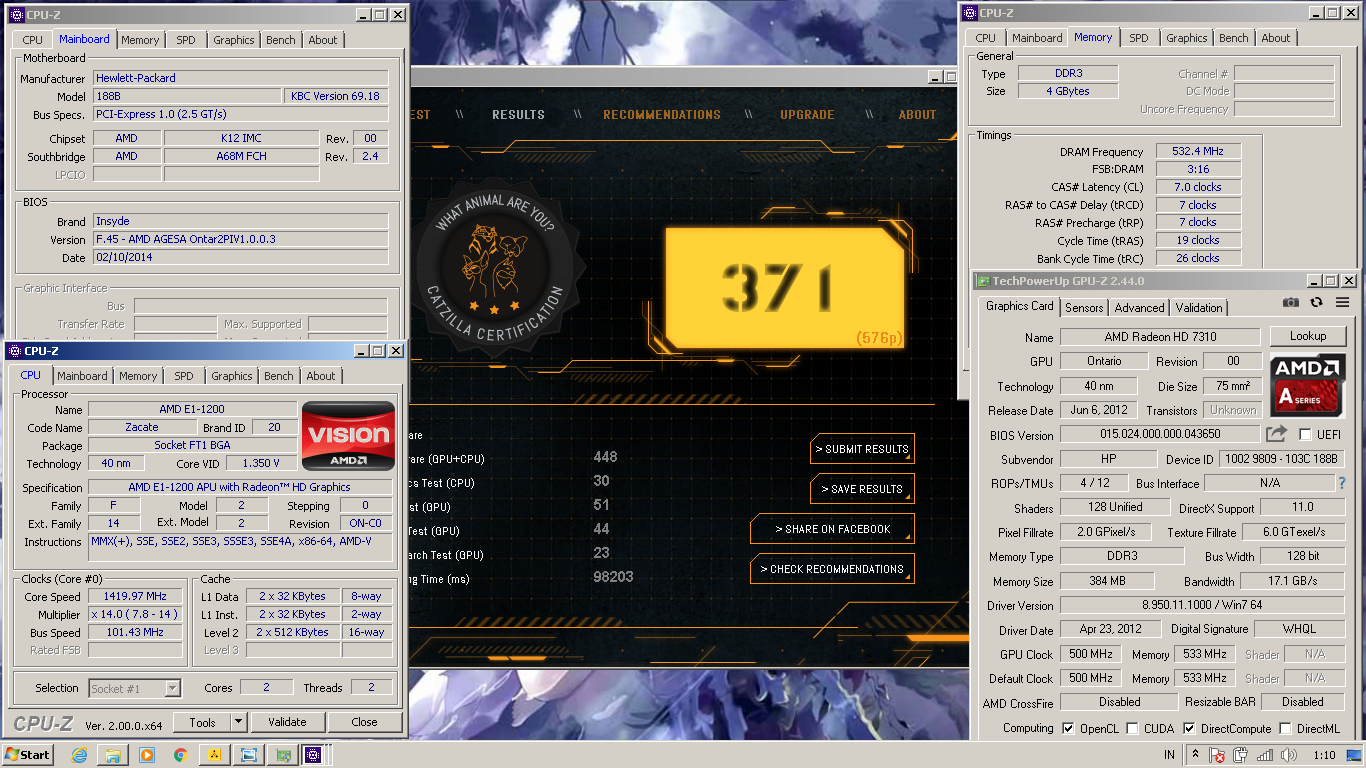Open Action Center flag icon in tray
The height and width of the screenshot is (768, 1366).
[1219, 755]
